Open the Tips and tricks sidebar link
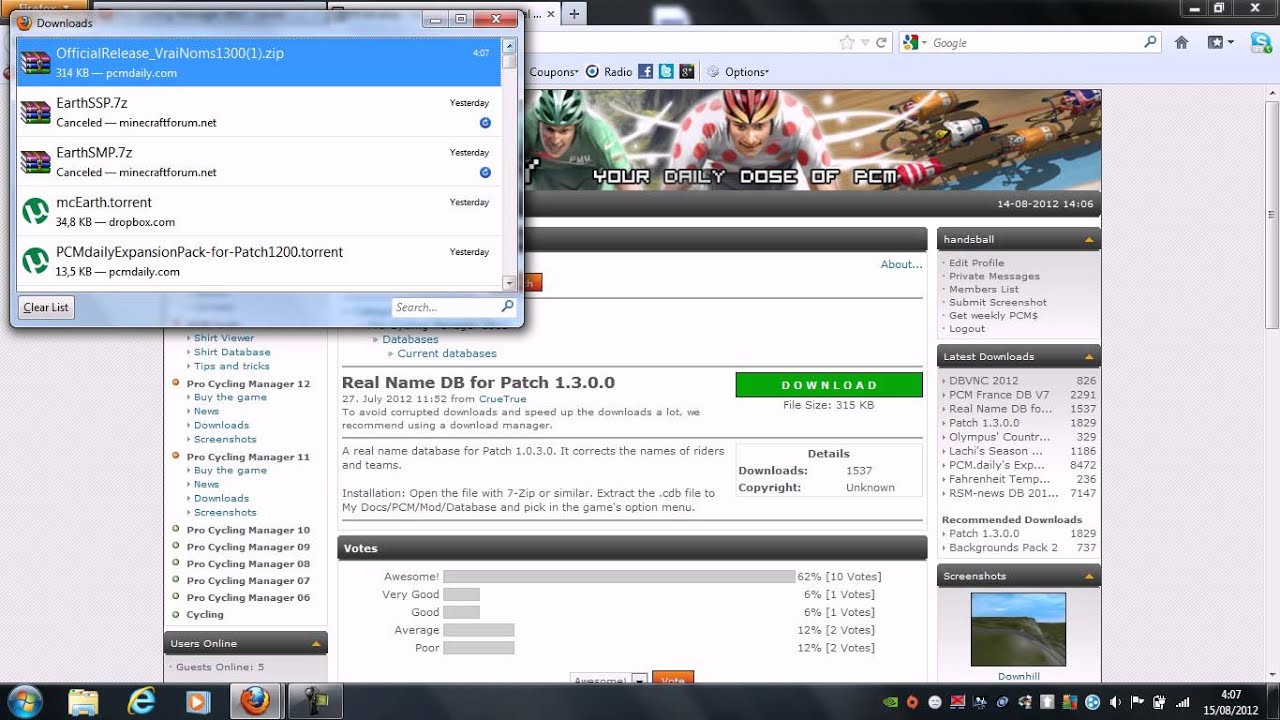 [x=232, y=366]
